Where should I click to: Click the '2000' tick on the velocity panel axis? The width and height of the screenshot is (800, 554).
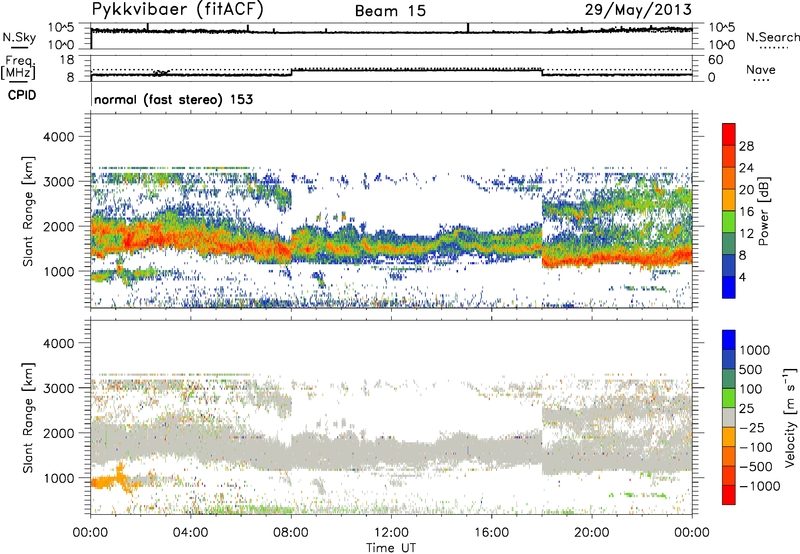58,433
